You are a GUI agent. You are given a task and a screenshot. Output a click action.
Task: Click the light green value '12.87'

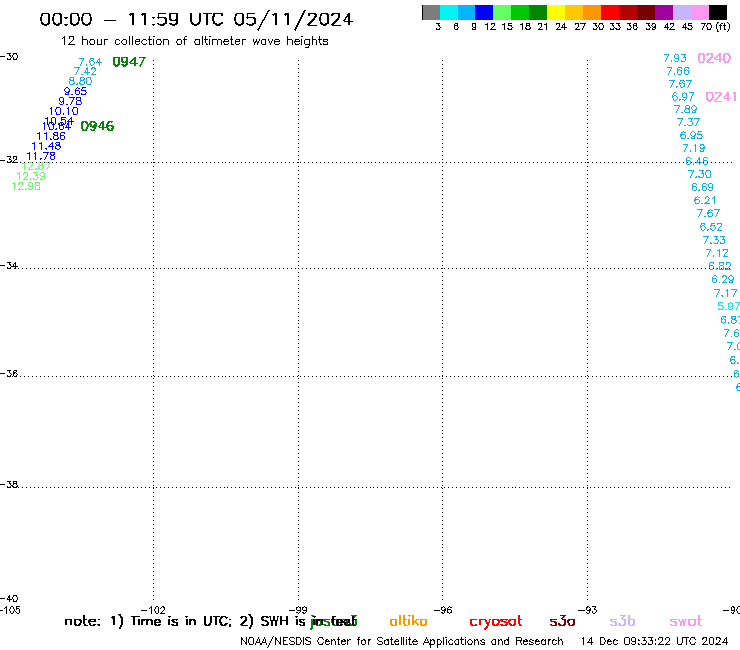pos(36,166)
